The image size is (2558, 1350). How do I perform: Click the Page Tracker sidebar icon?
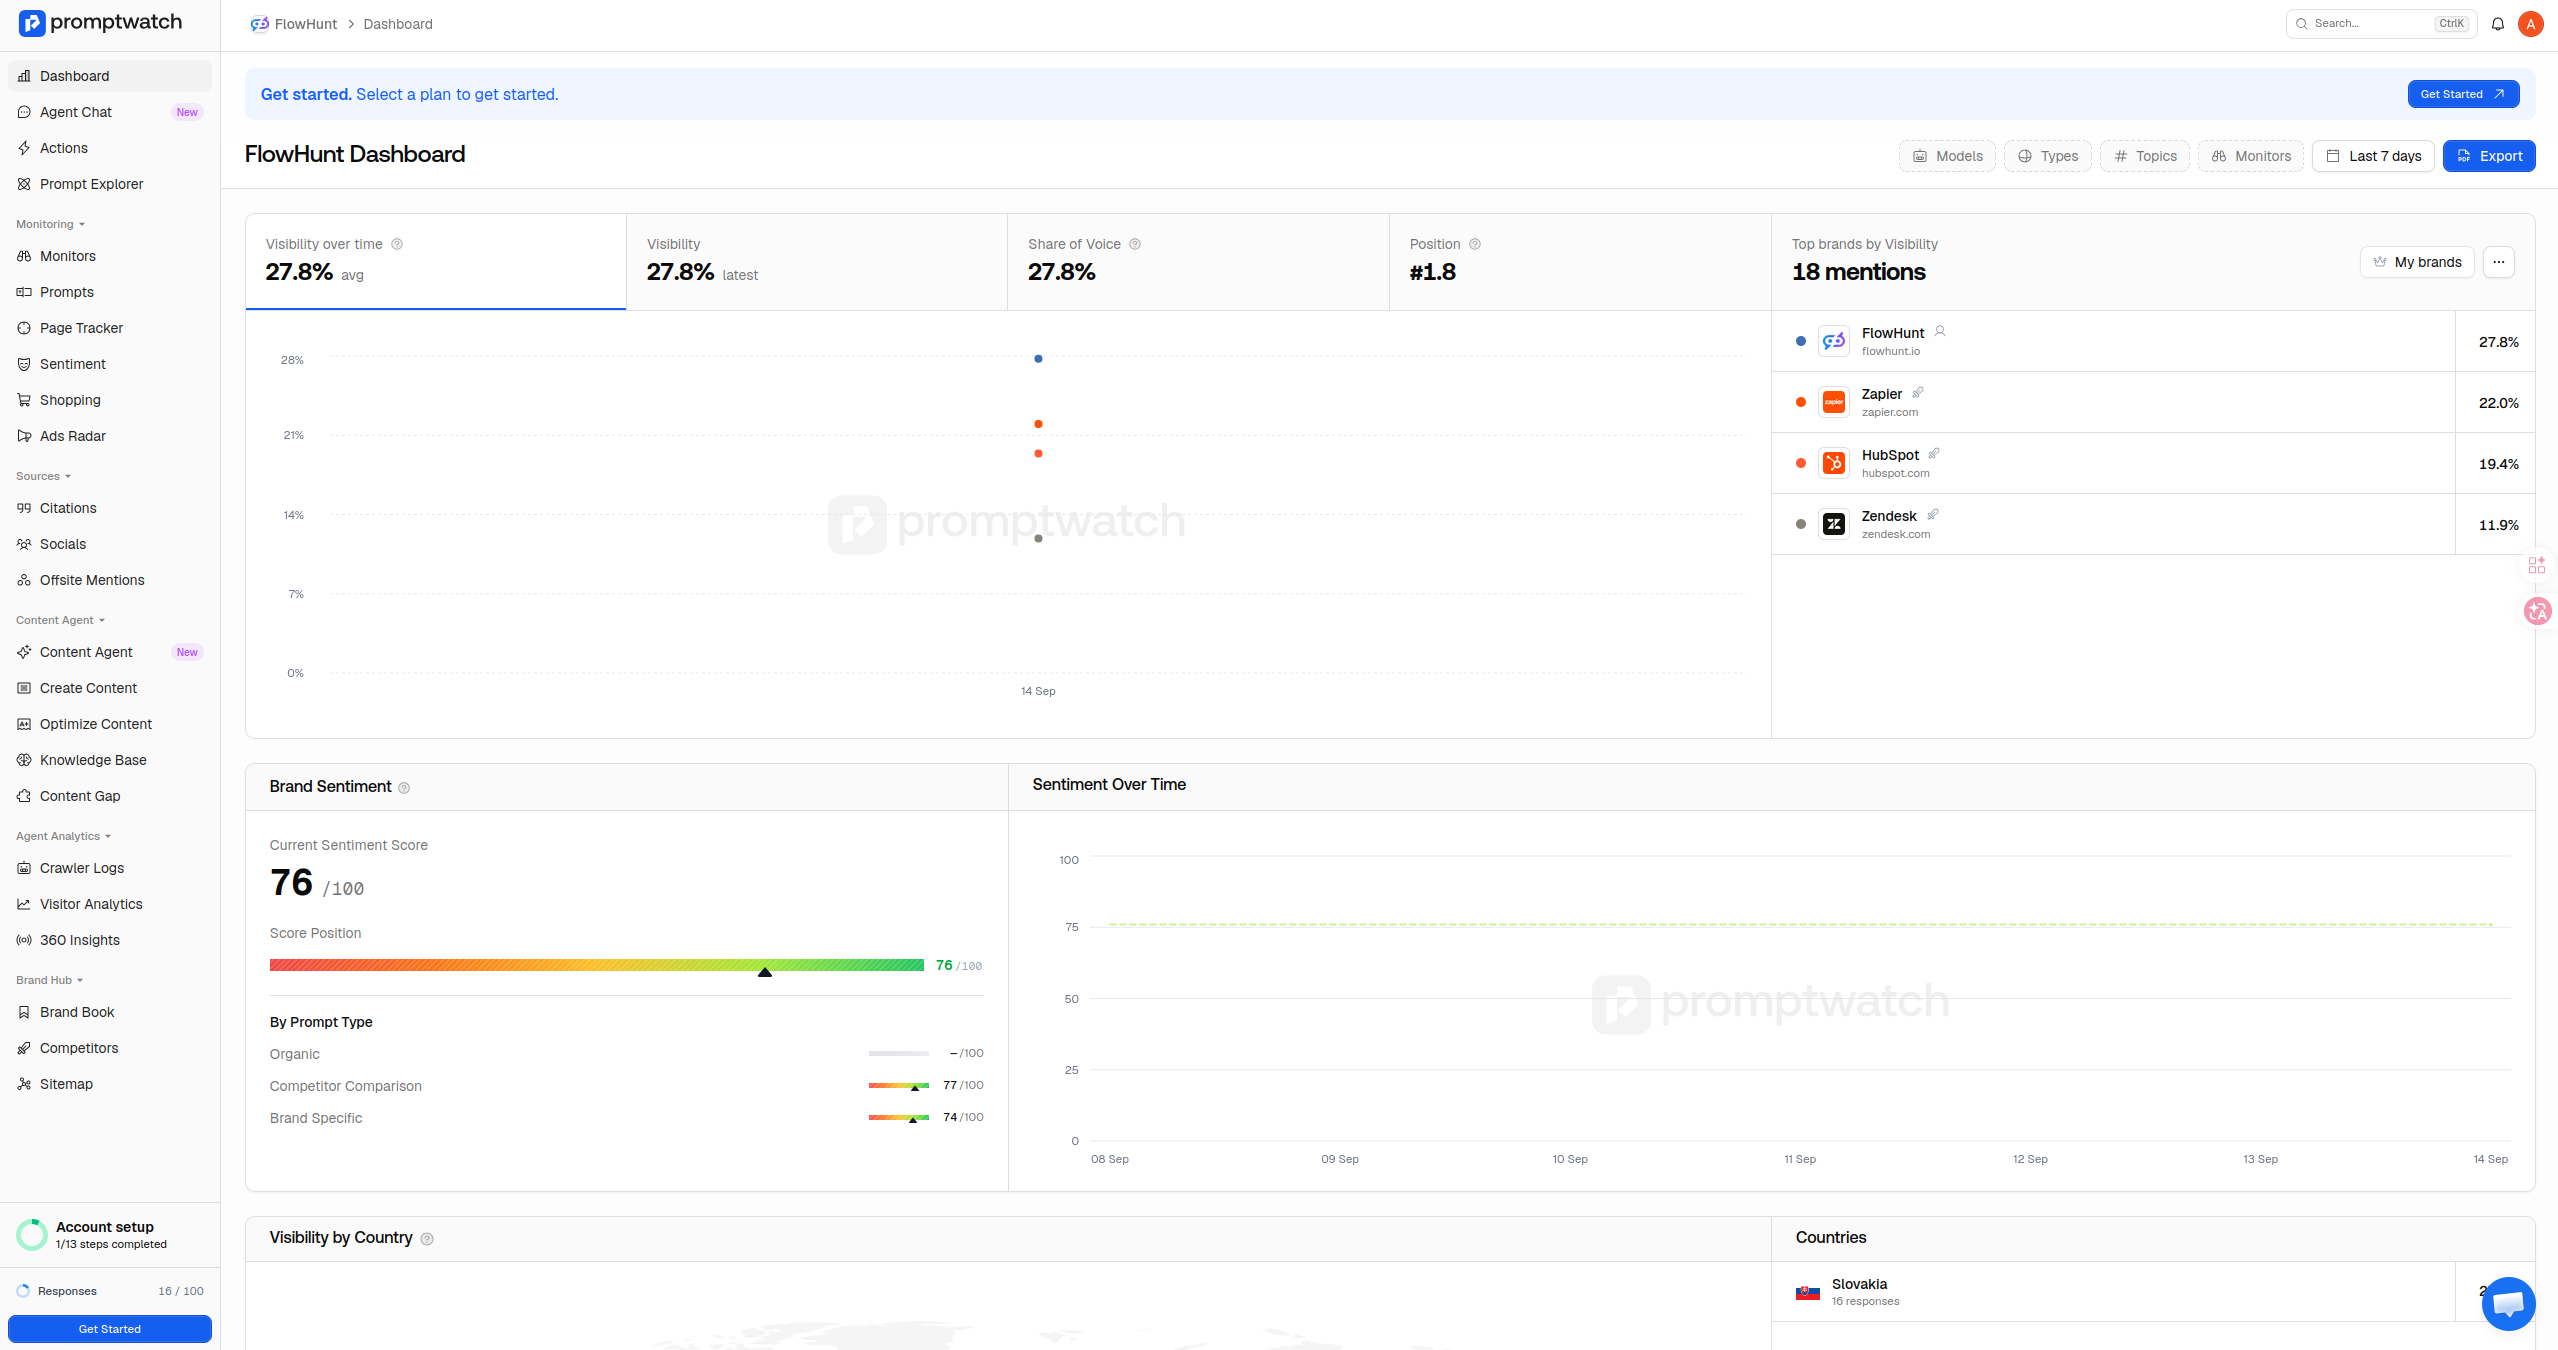click(24, 328)
